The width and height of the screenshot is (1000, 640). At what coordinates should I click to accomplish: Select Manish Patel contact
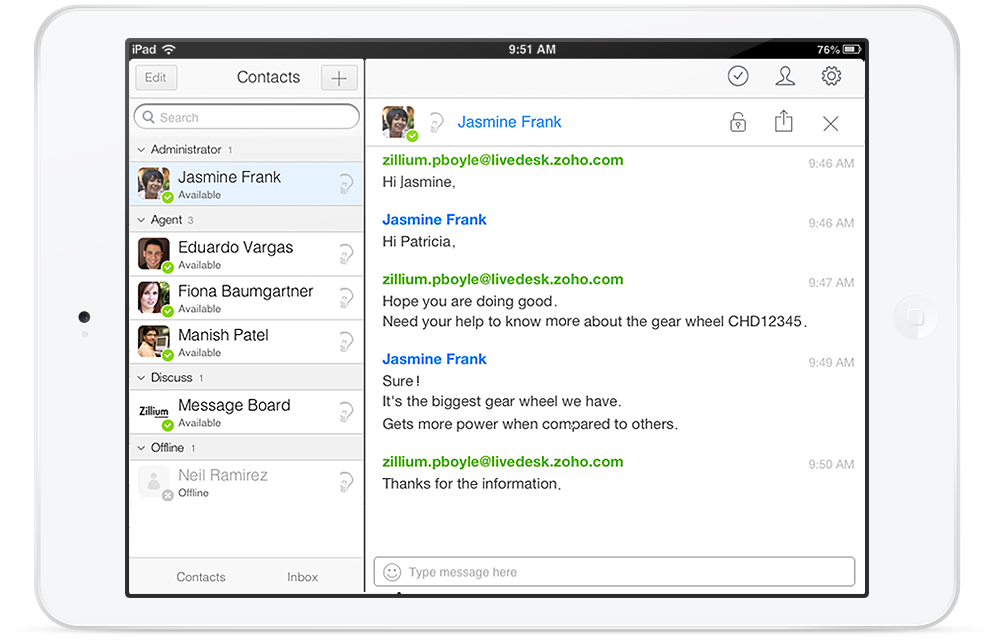[247, 342]
